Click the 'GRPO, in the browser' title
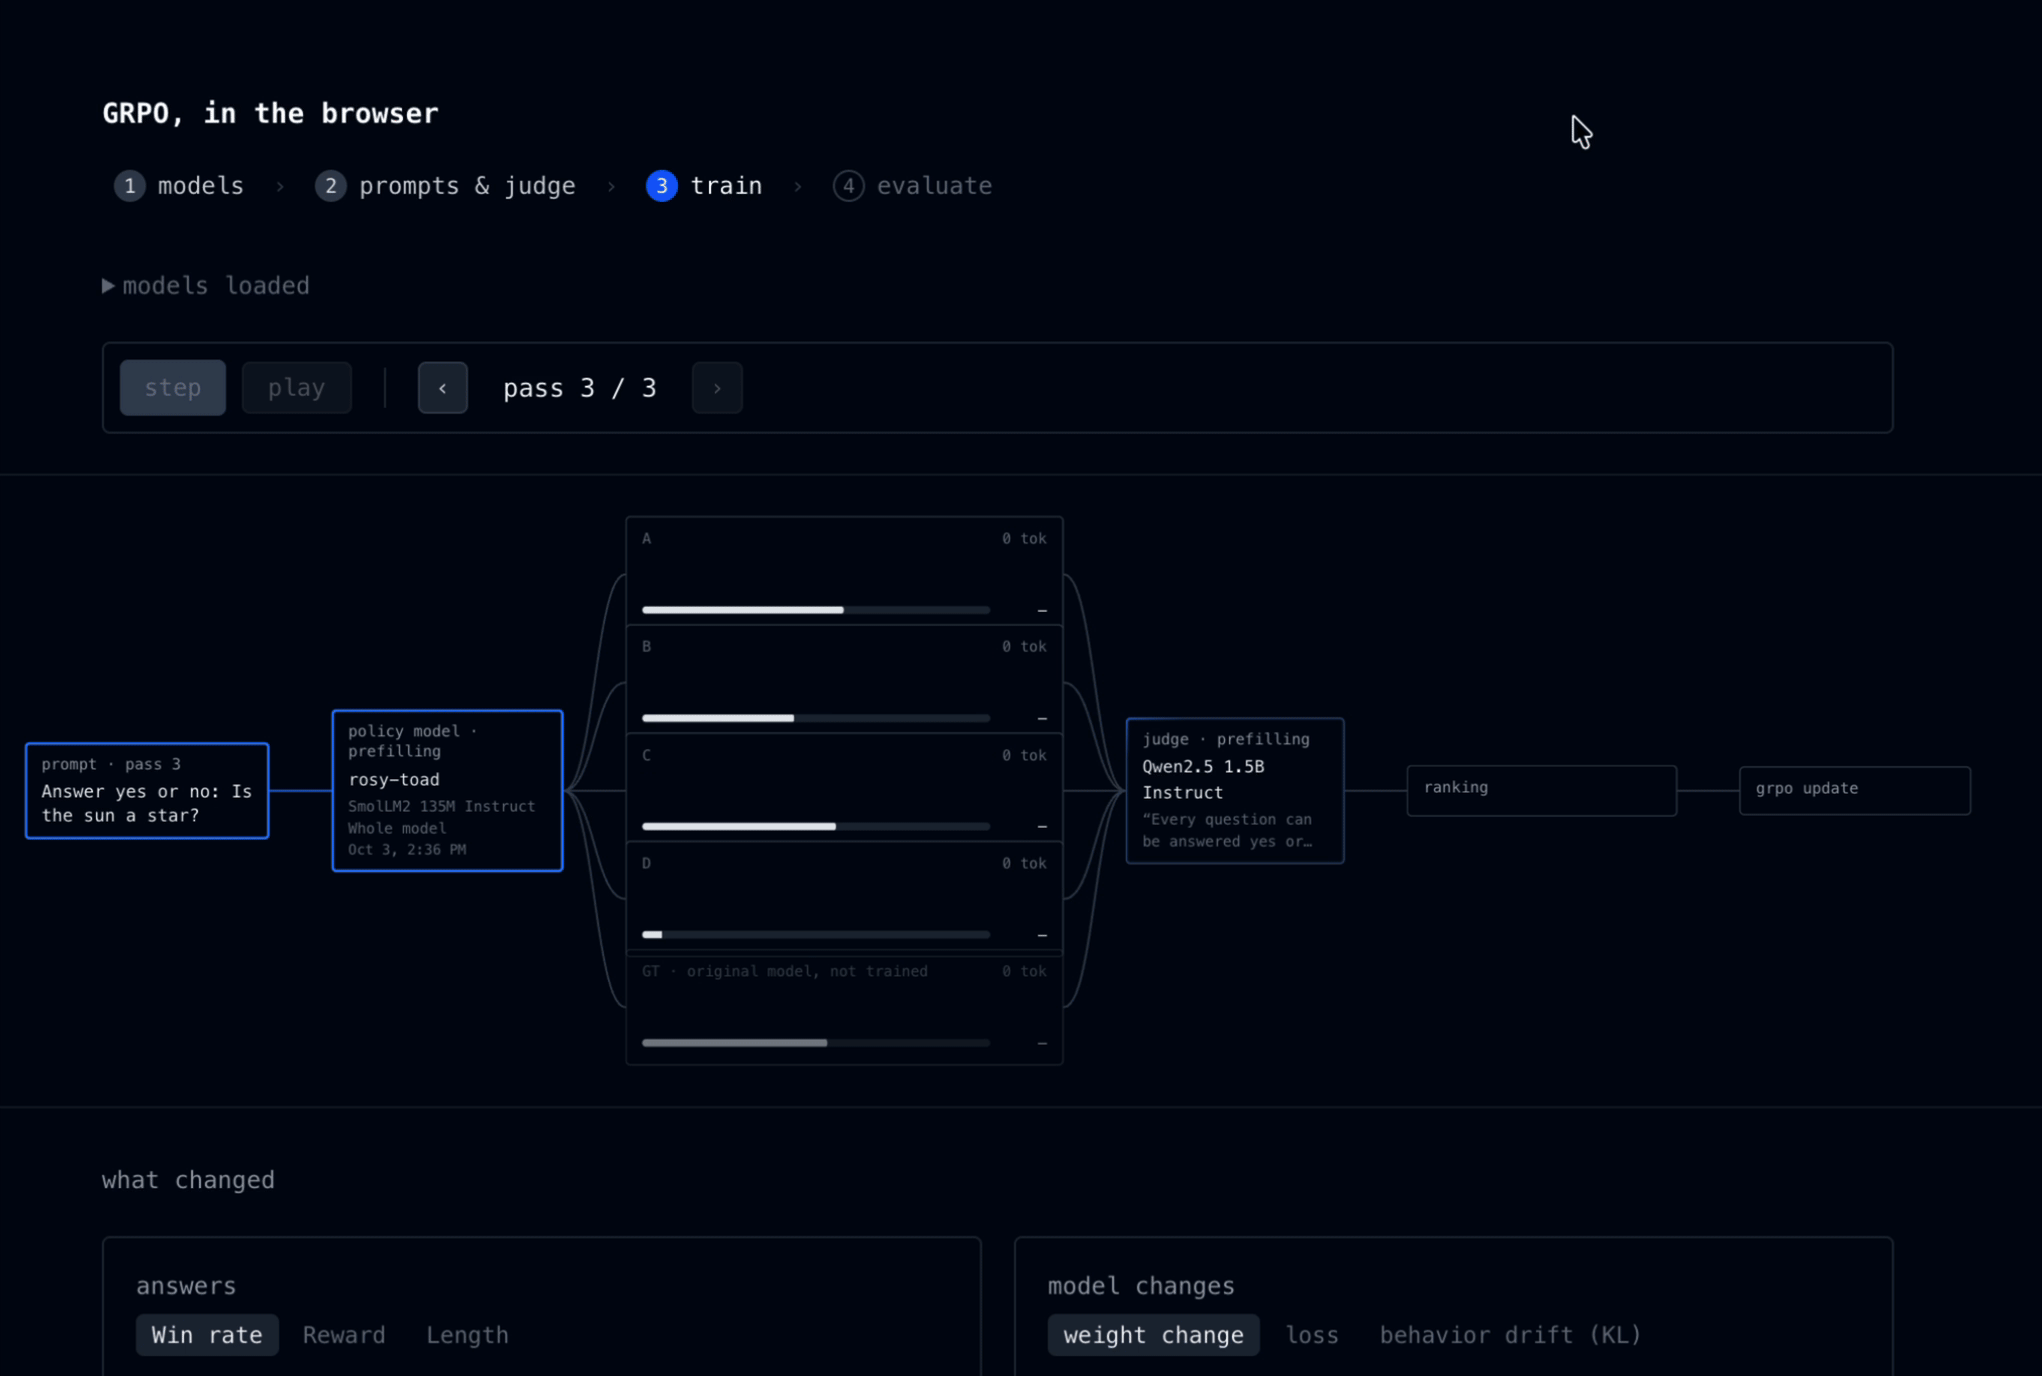 [270, 113]
